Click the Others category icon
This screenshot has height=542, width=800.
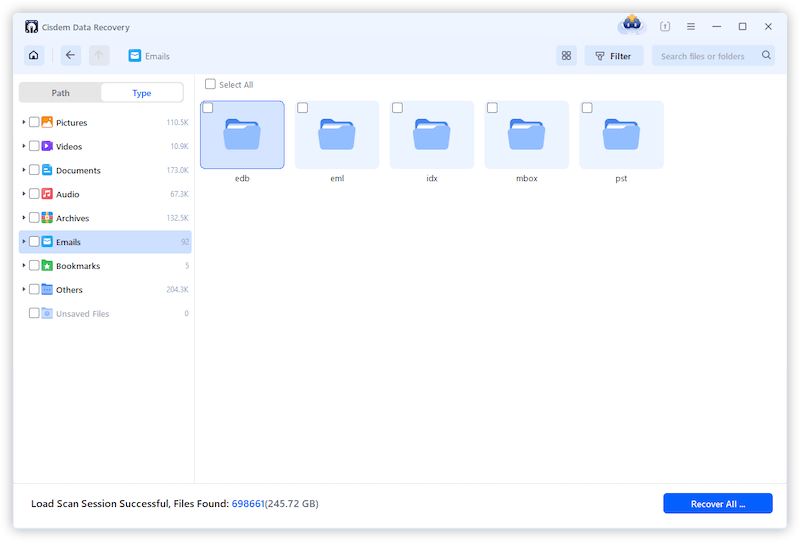click(47, 289)
